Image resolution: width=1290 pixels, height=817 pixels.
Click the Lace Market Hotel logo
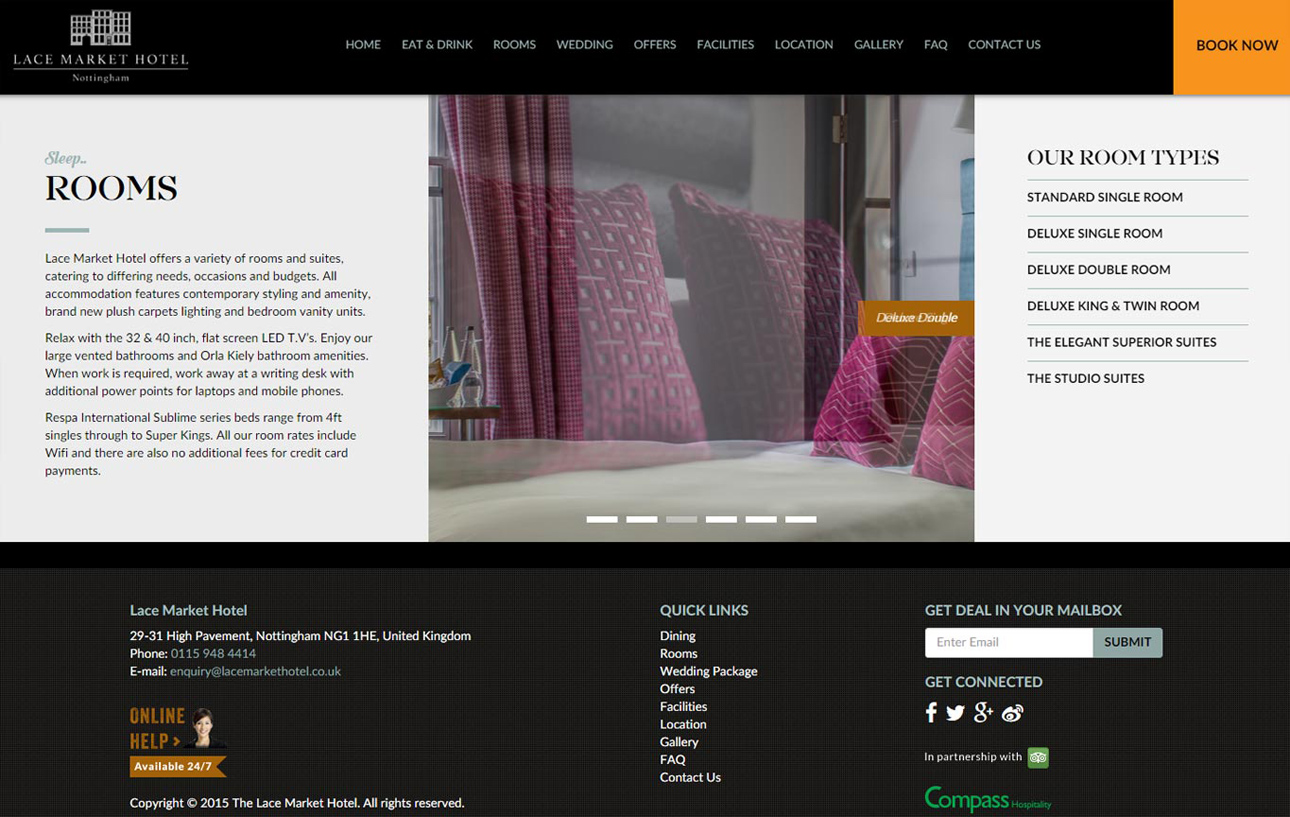(x=100, y=46)
